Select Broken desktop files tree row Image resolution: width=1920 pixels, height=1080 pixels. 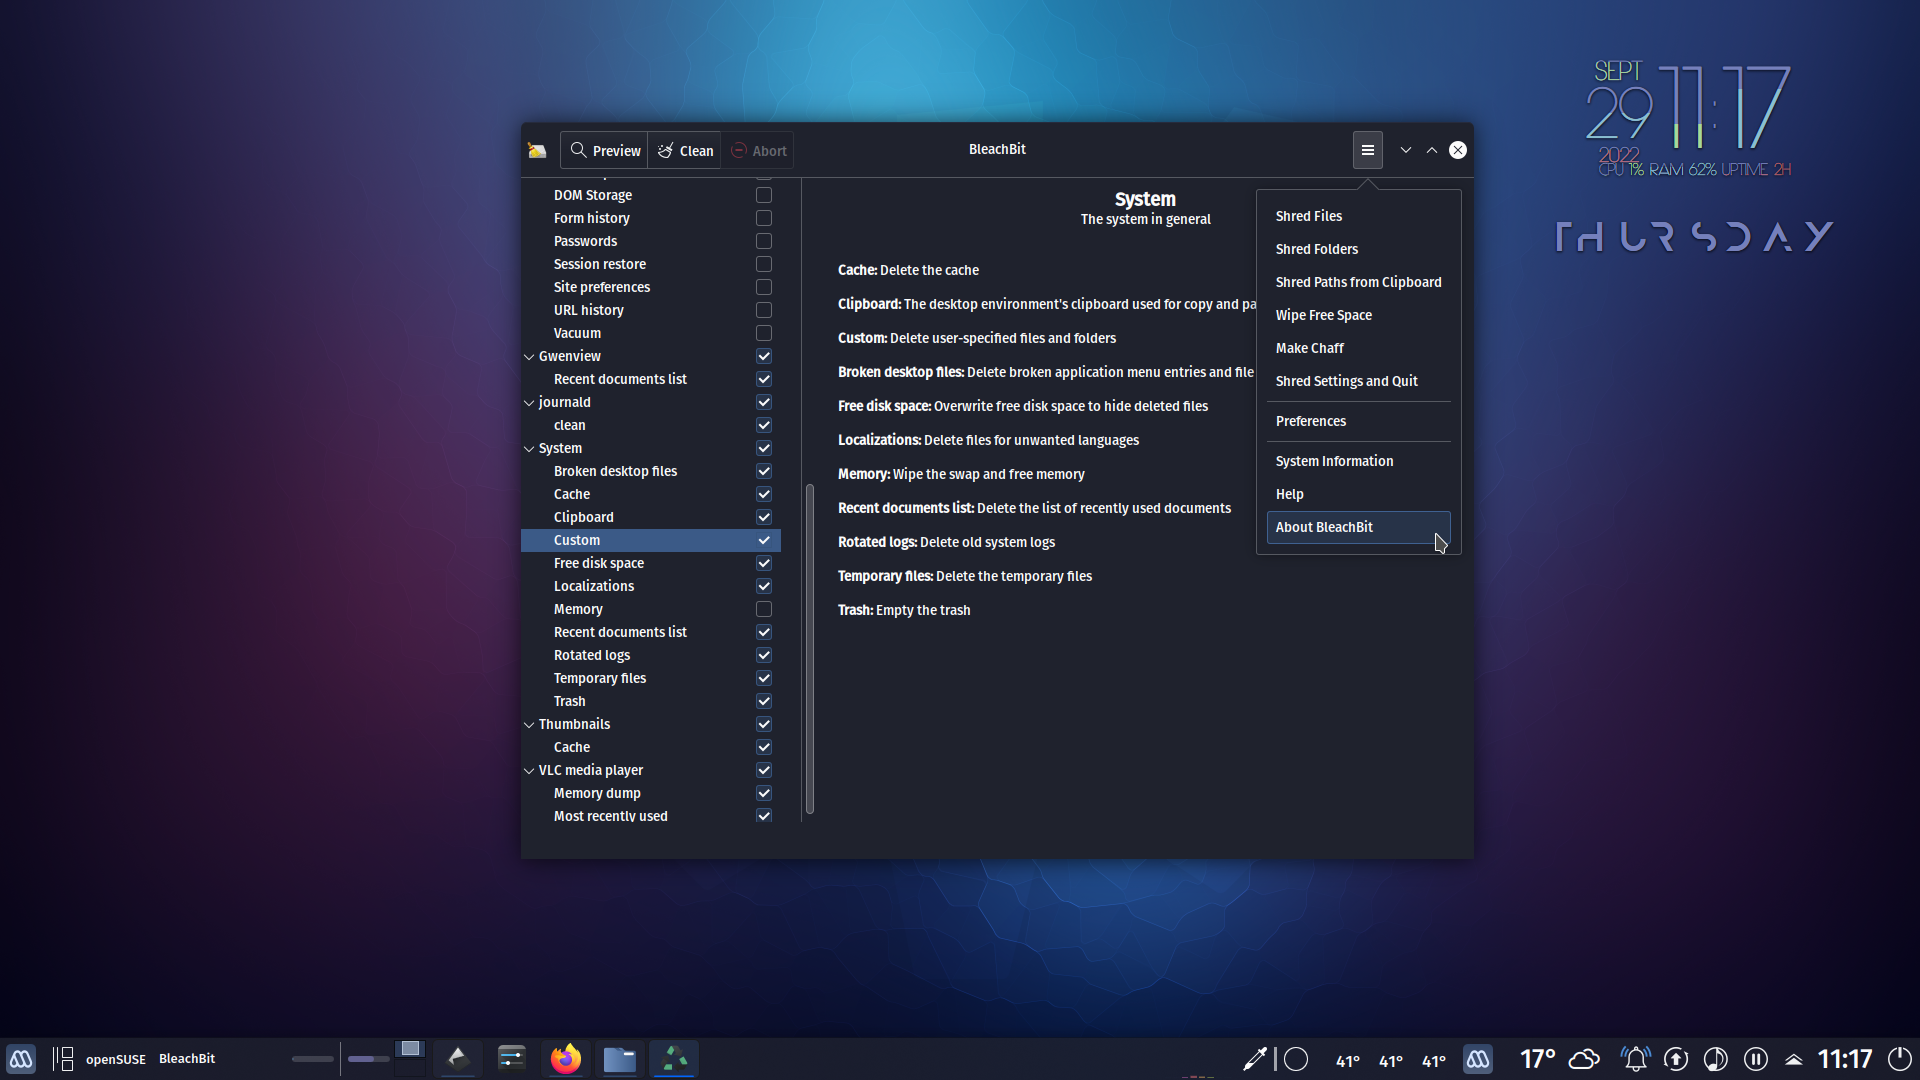[x=651, y=471]
